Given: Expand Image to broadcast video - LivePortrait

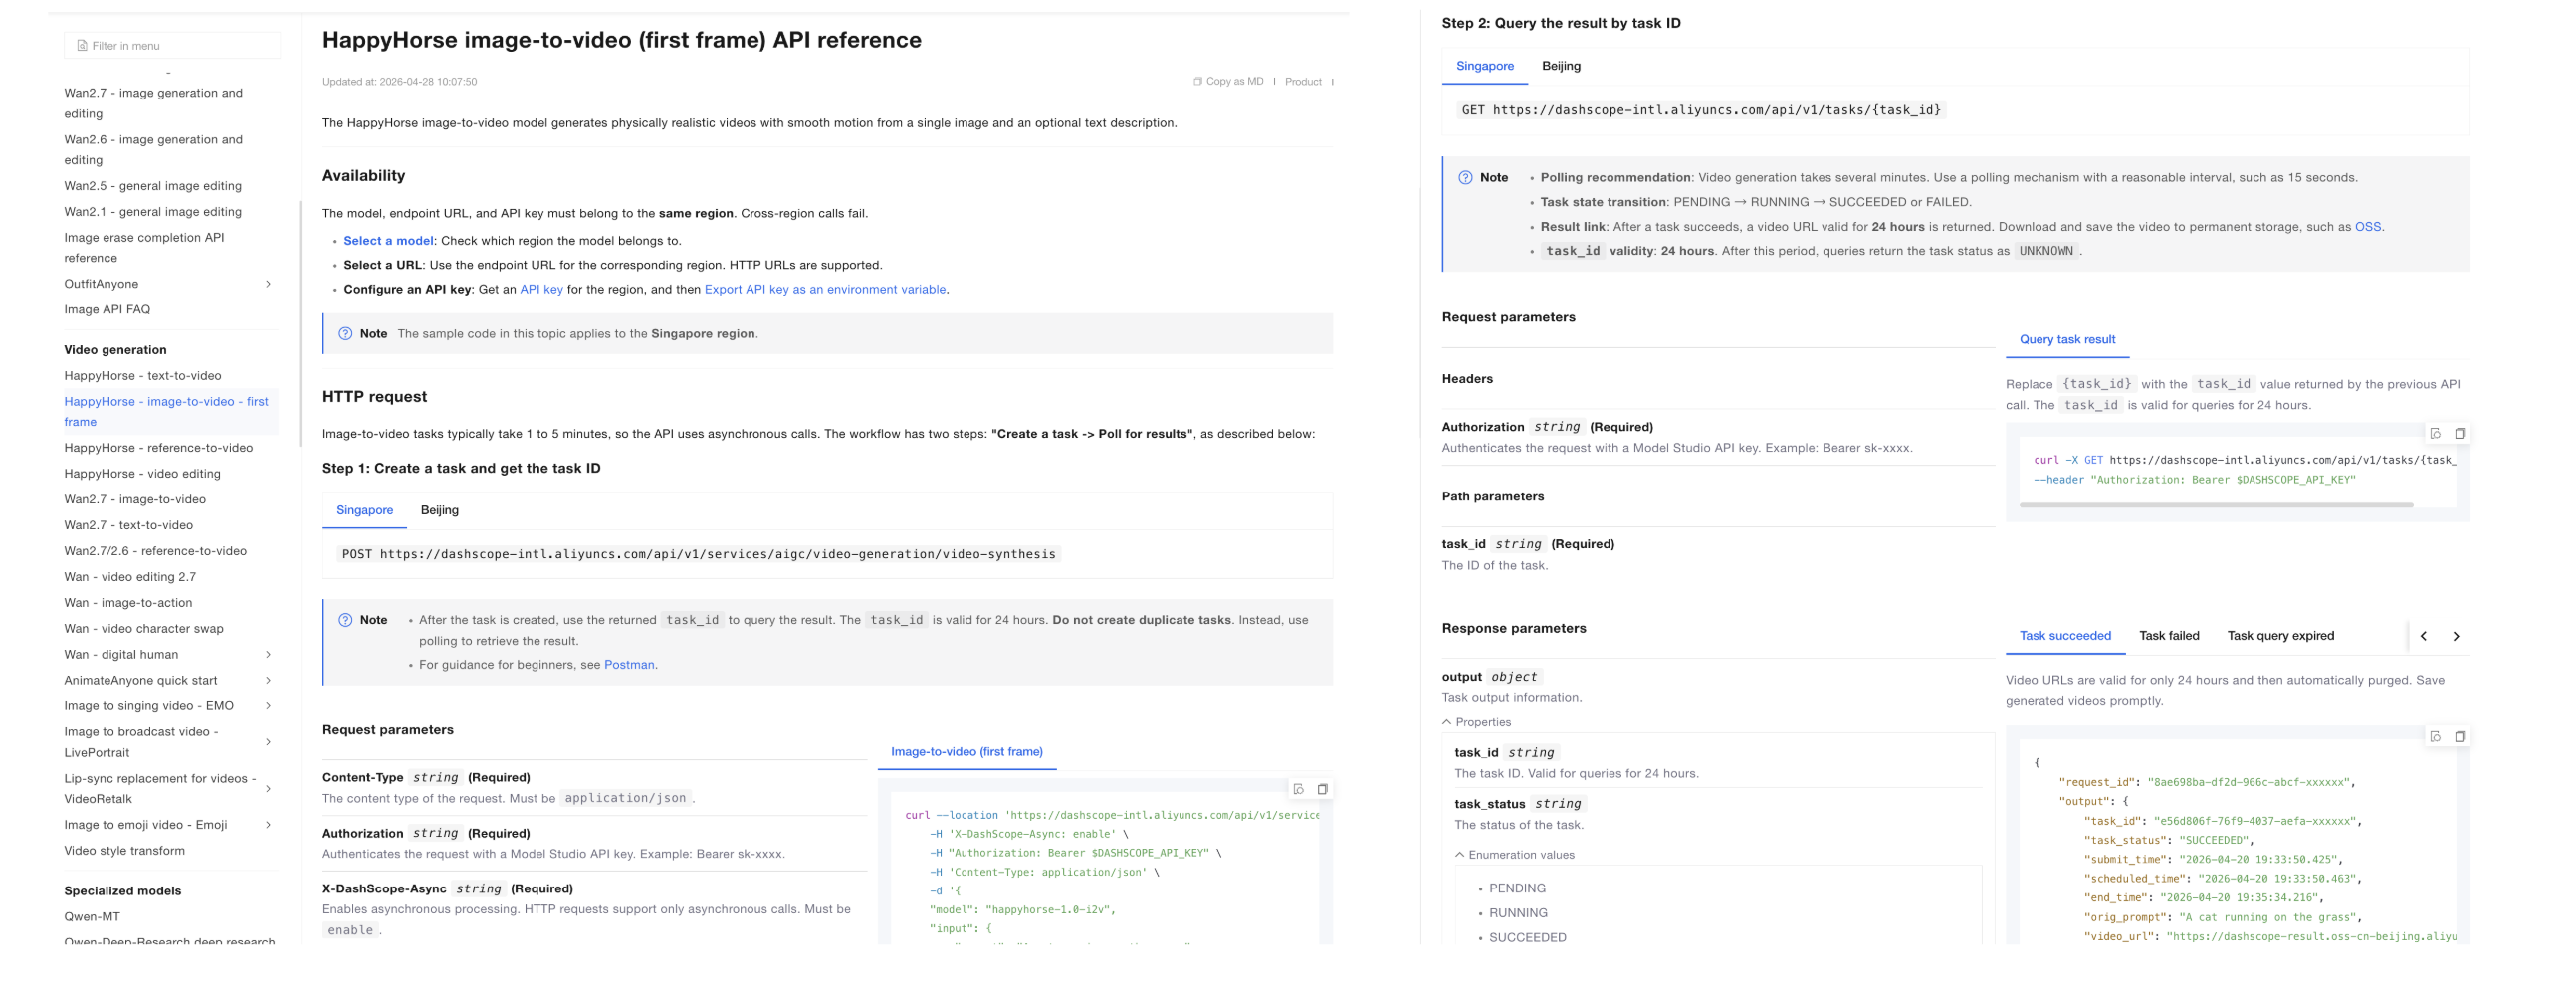Looking at the screenshot, I should pyautogui.click(x=268, y=743).
